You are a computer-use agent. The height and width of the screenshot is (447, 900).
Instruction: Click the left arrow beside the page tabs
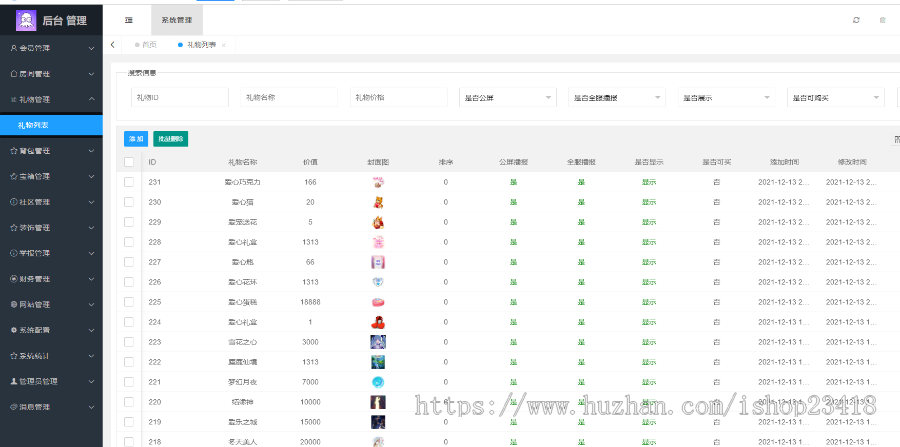[x=112, y=45]
